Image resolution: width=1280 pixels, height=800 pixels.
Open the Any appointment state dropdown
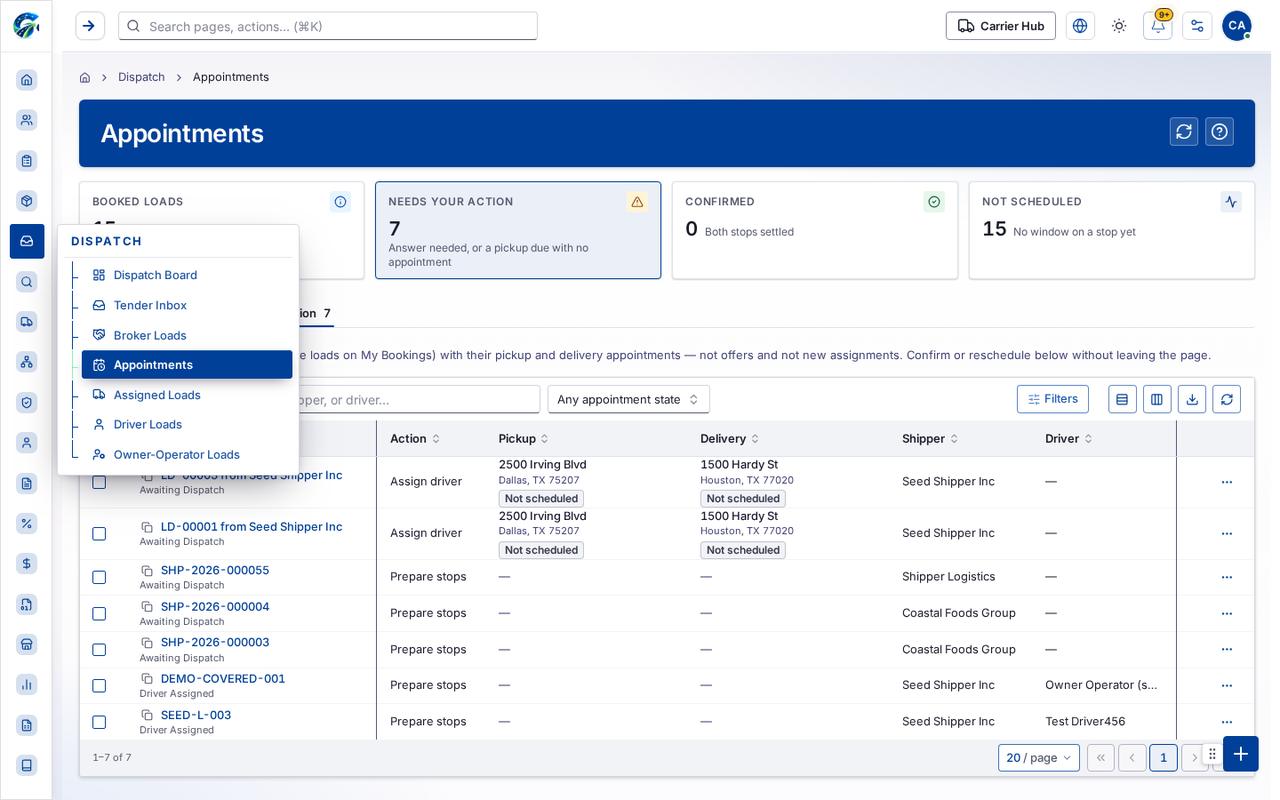[x=629, y=399]
